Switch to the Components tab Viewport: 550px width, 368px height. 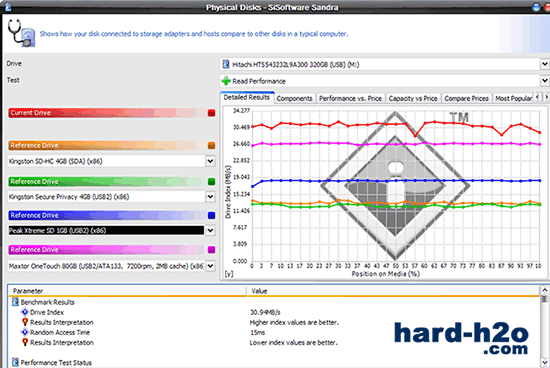[294, 98]
